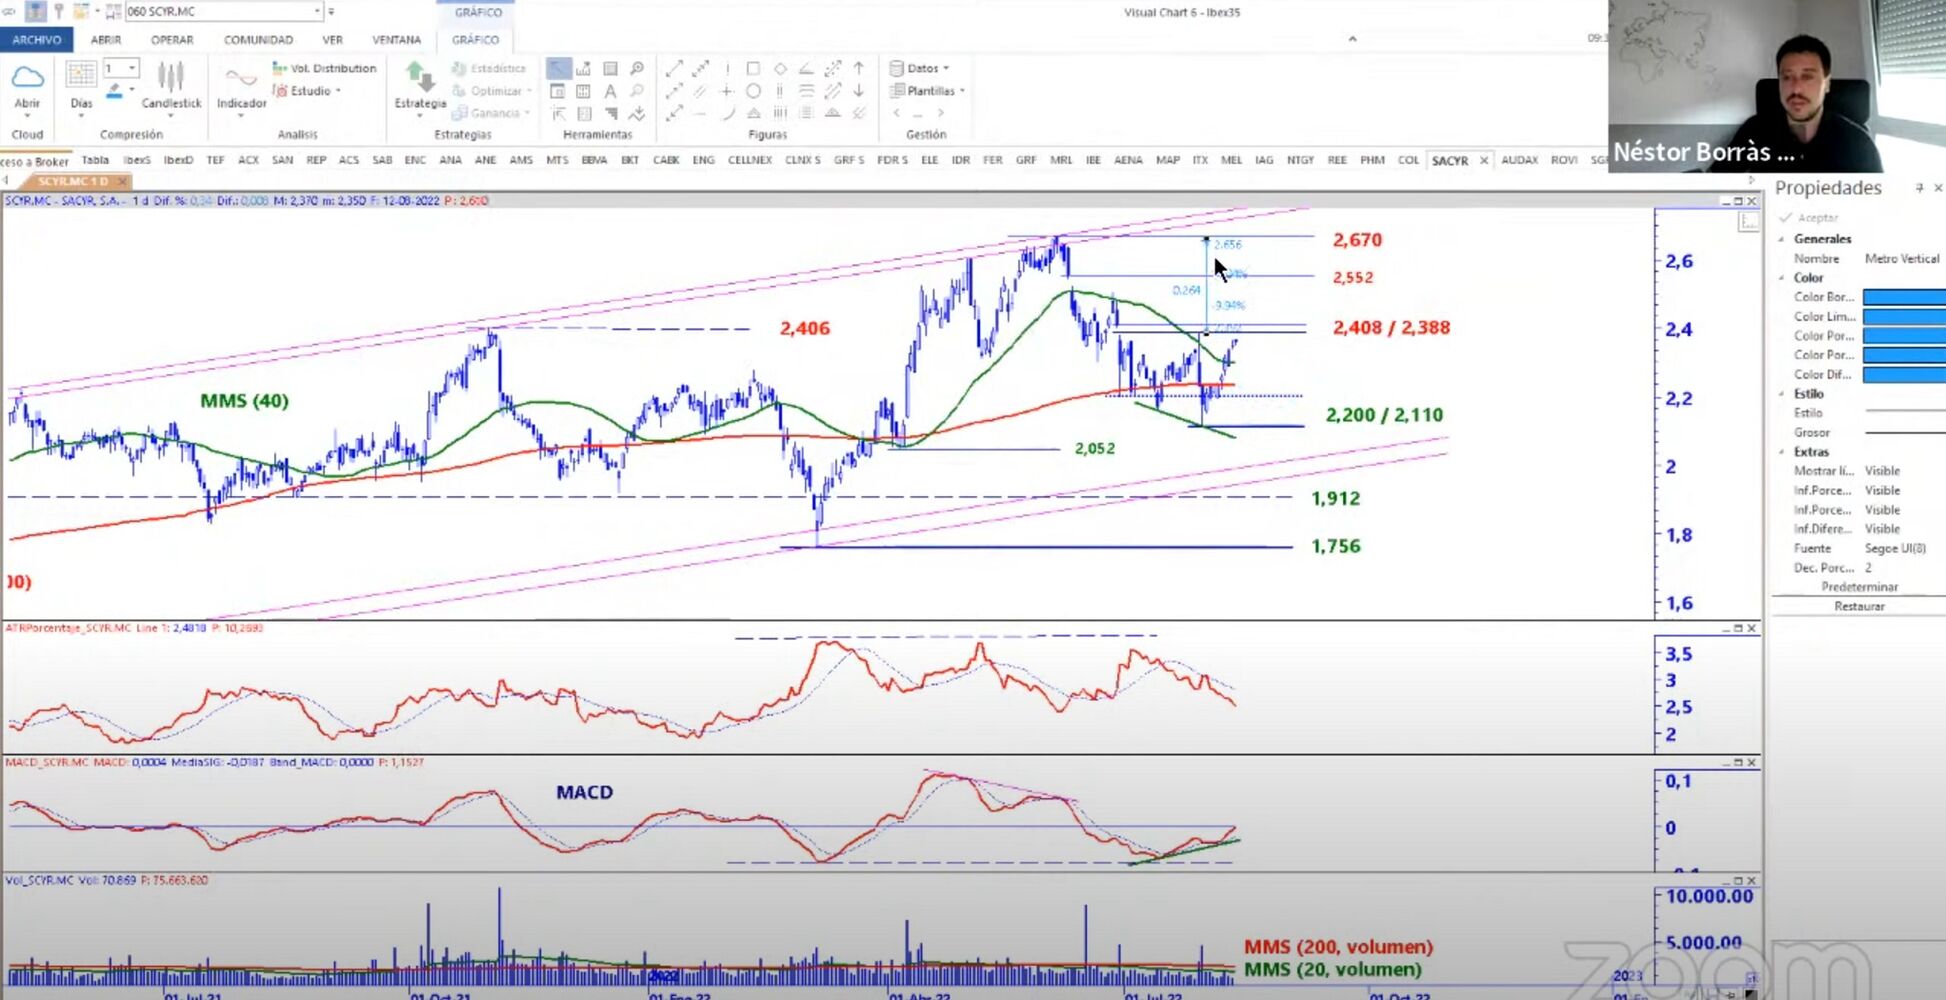Open the ABRIR ribbon tab

click(106, 40)
